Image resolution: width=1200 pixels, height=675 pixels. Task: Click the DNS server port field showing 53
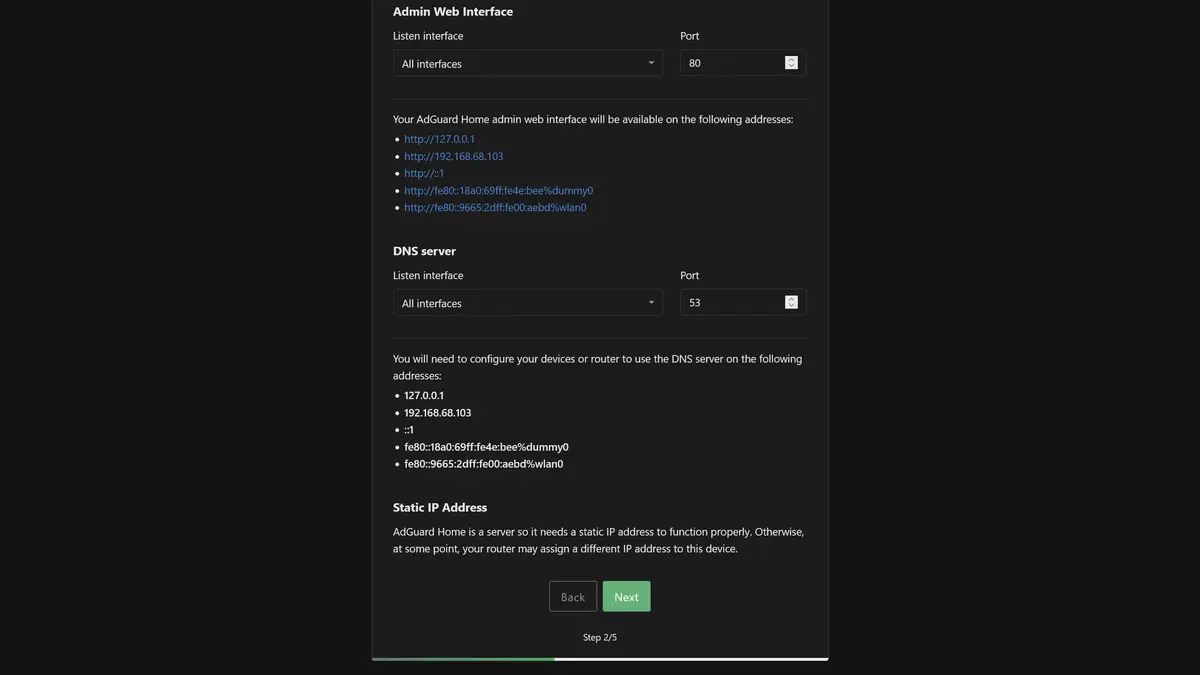(743, 303)
